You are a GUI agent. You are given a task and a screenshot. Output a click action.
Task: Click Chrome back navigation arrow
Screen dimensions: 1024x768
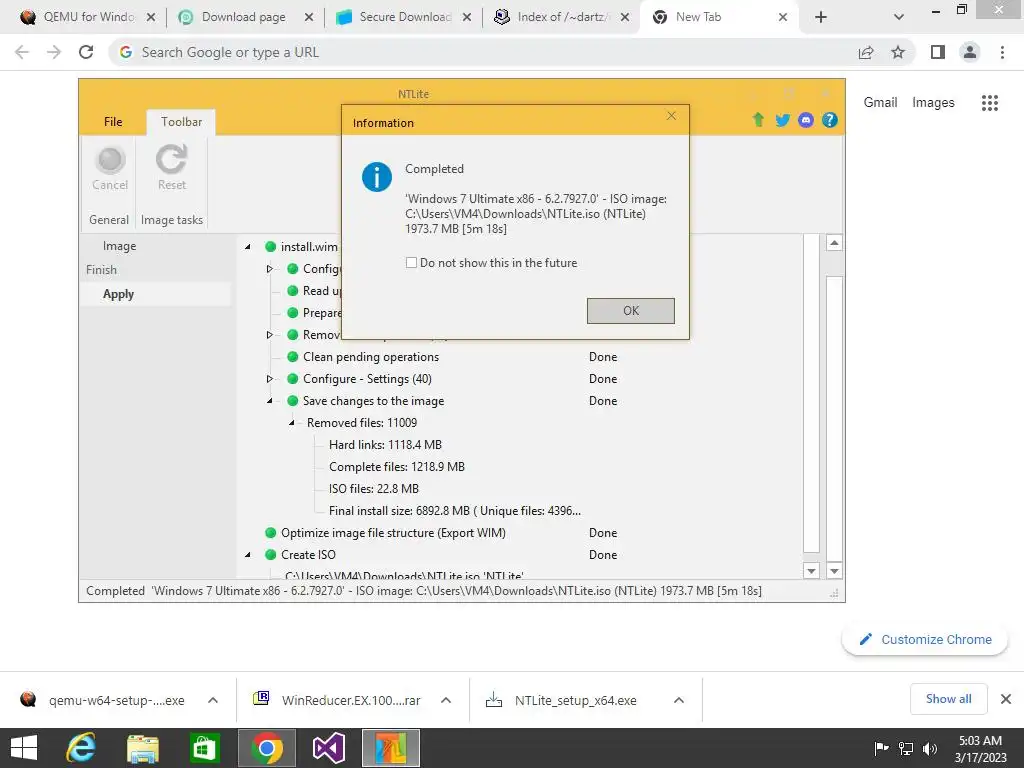click(x=22, y=52)
